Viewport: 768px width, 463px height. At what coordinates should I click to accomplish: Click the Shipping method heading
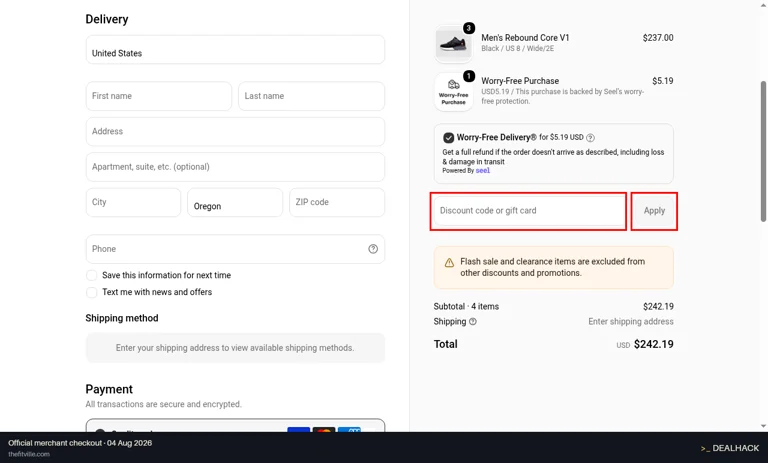[x=122, y=318]
